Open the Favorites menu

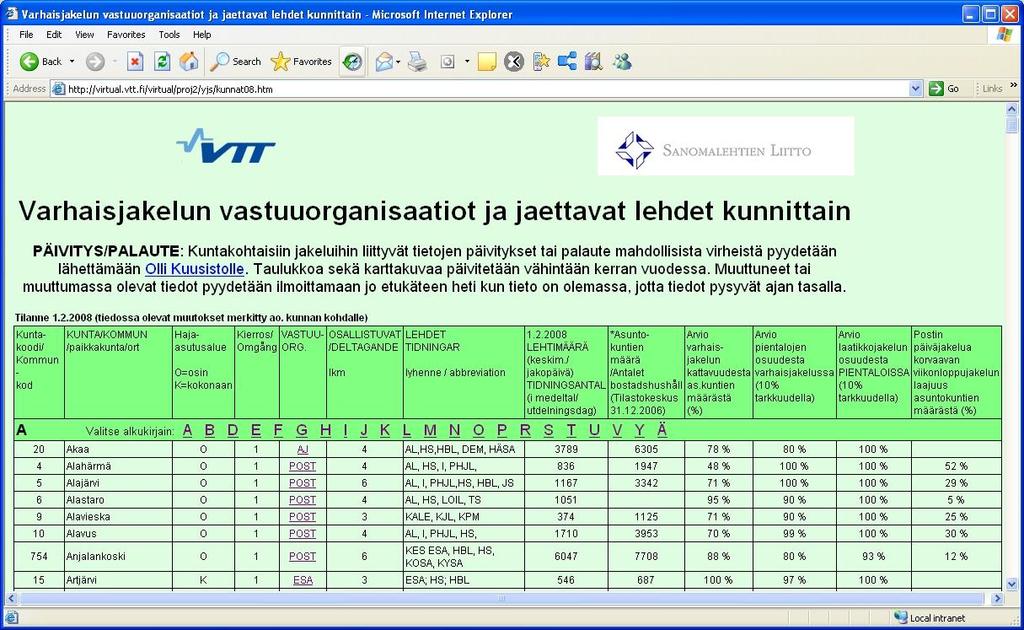pyautogui.click(x=126, y=35)
